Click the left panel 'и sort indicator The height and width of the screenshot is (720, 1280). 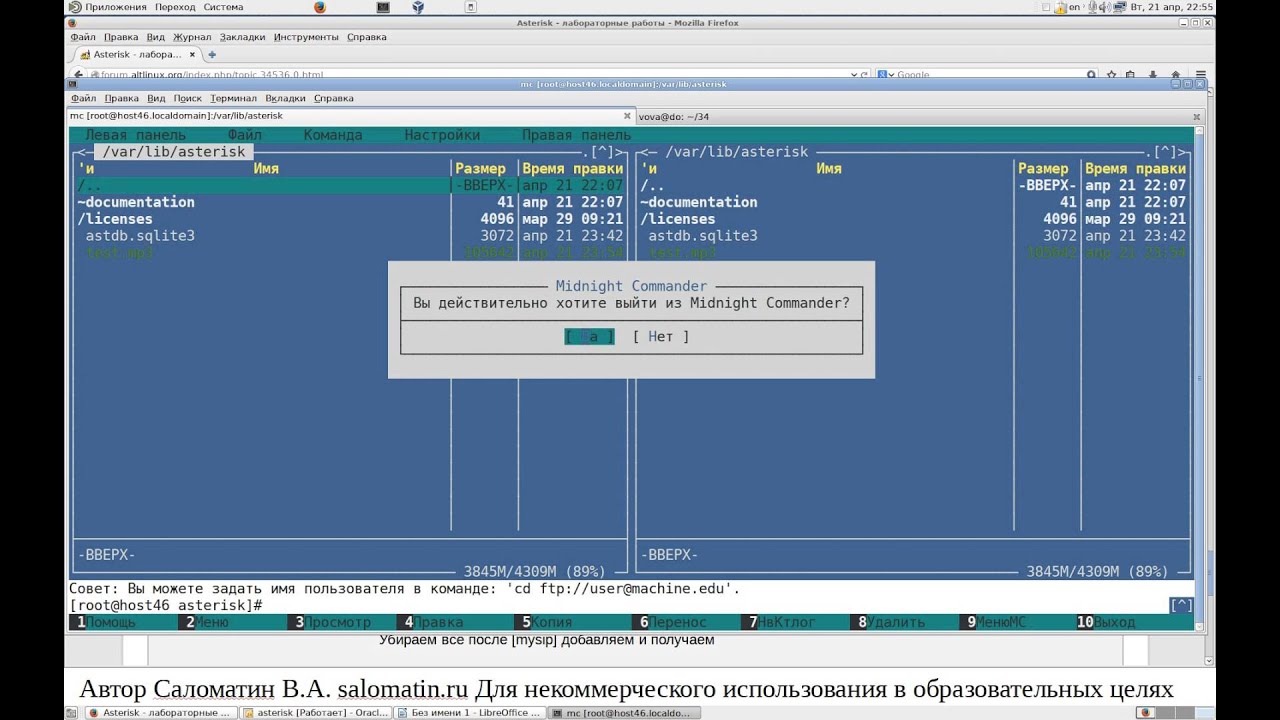click(86, 169)
